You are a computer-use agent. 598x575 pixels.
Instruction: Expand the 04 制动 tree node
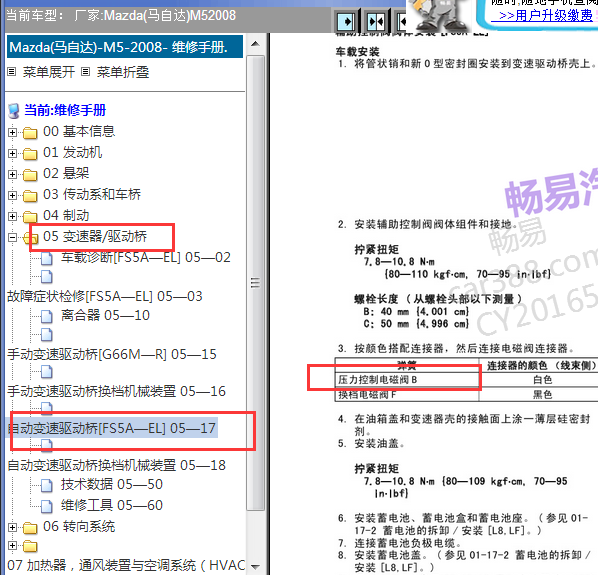[x=13, y=216]
